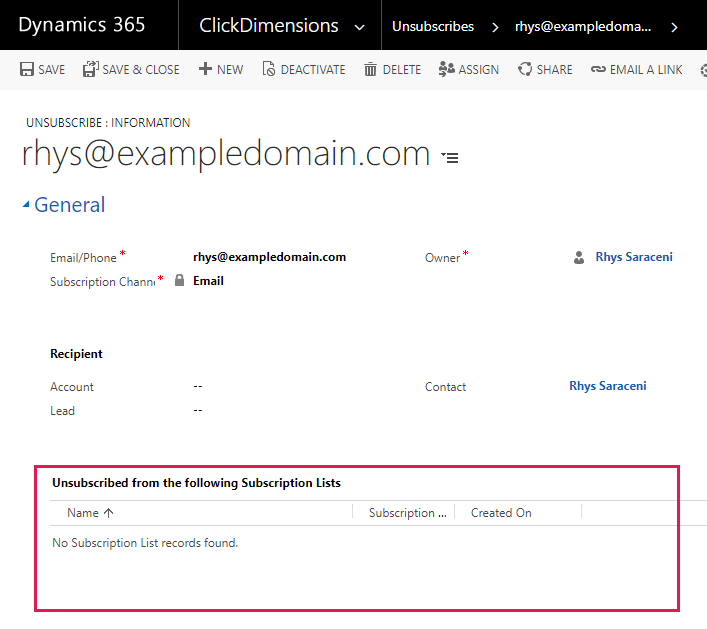The height and width of the screenshot is (629, 707).
Task: Click the Email/Phone field label
Action: pyautogui.click(x=83, y=258)
